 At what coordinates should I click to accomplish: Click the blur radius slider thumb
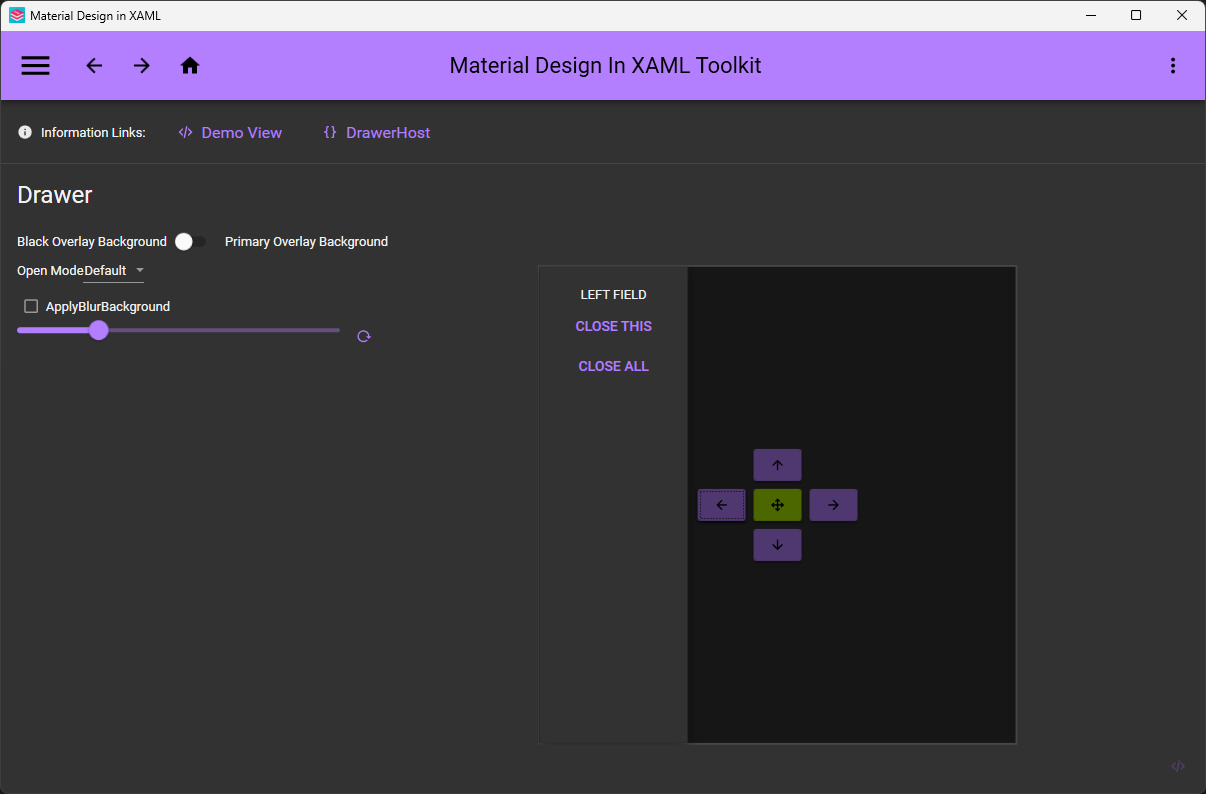tap(98, 330)
